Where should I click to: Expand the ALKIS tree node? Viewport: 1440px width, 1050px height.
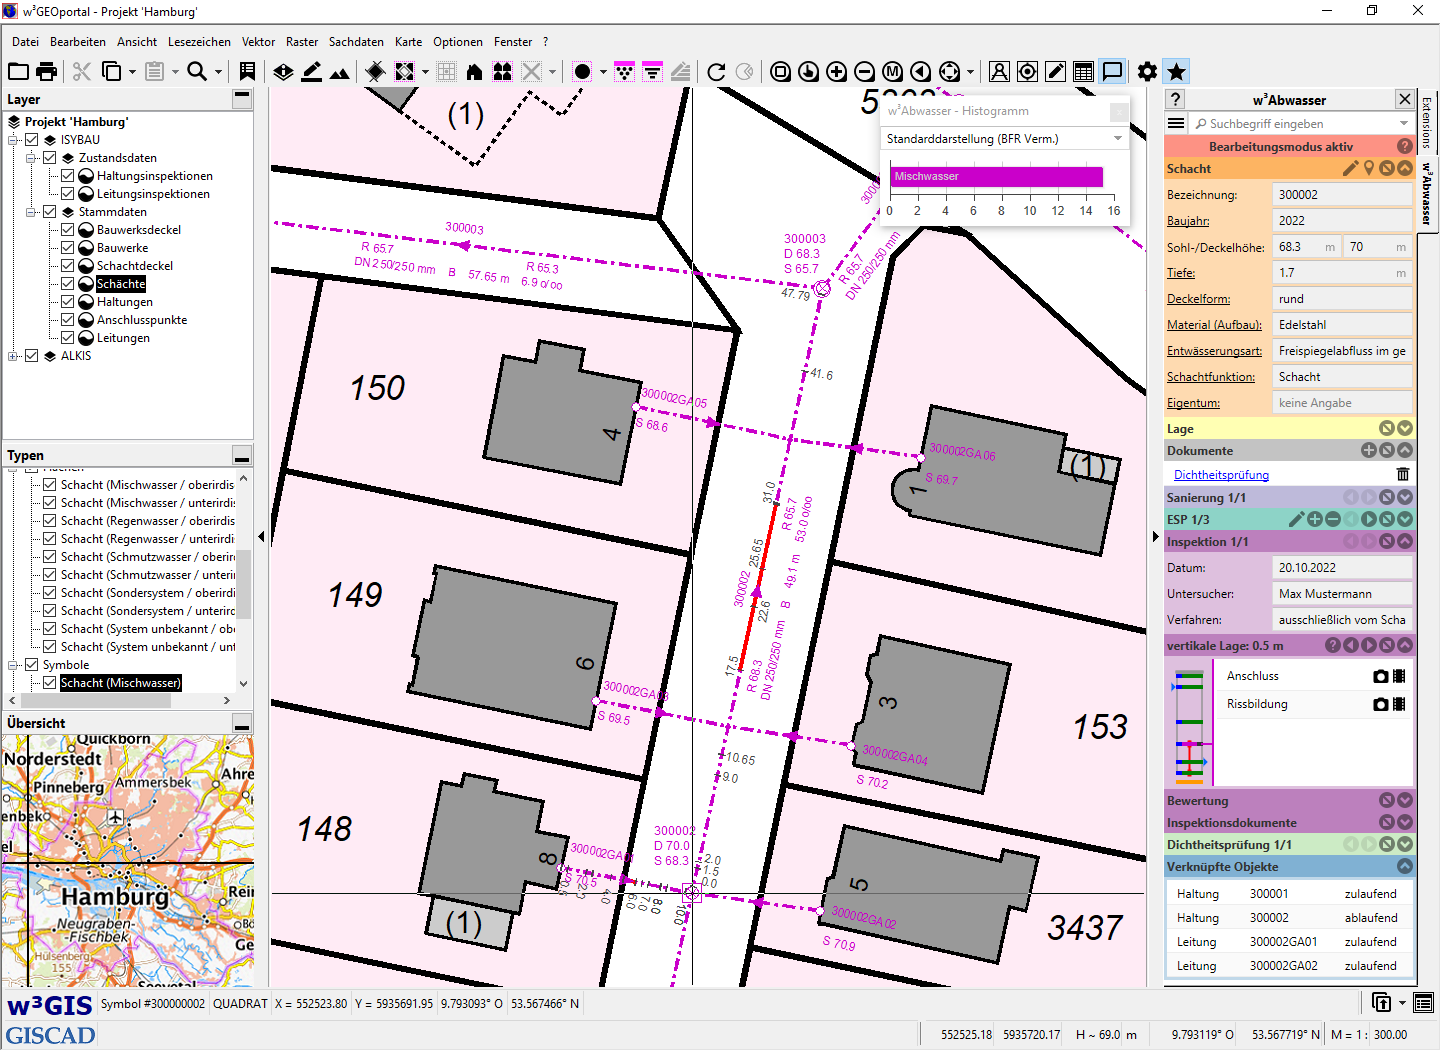(x=14, y=356)
